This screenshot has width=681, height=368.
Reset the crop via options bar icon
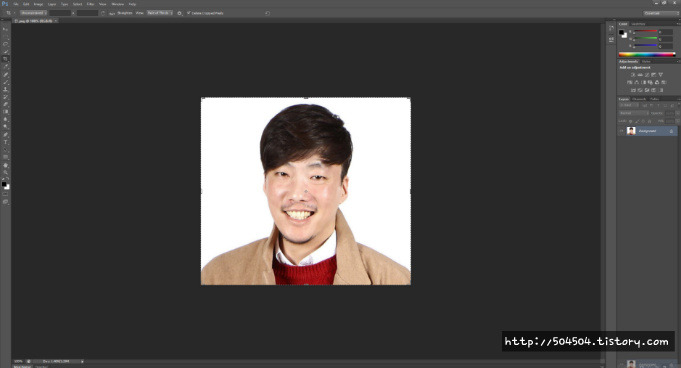pyautogui.click(x=267, y=13)
